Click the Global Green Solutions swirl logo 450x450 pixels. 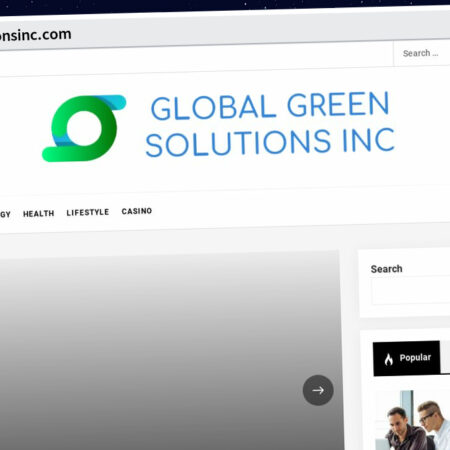point(84,128)
